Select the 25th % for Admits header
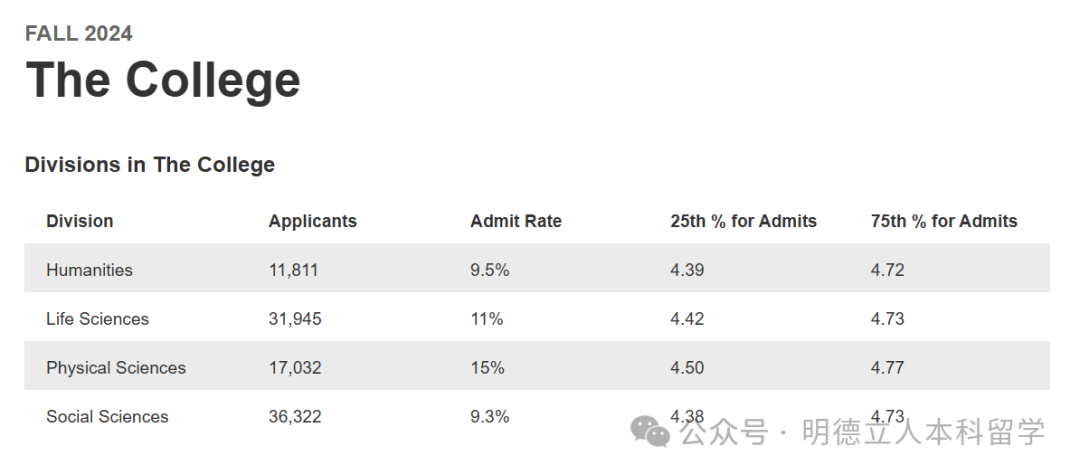 pos(743,221)
